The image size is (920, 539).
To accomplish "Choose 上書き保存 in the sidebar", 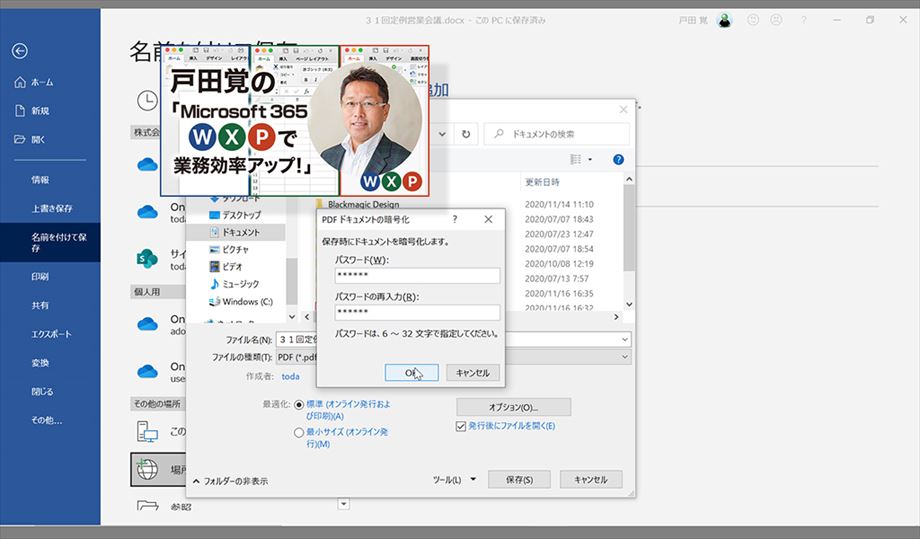I will (x=52, y=208).
